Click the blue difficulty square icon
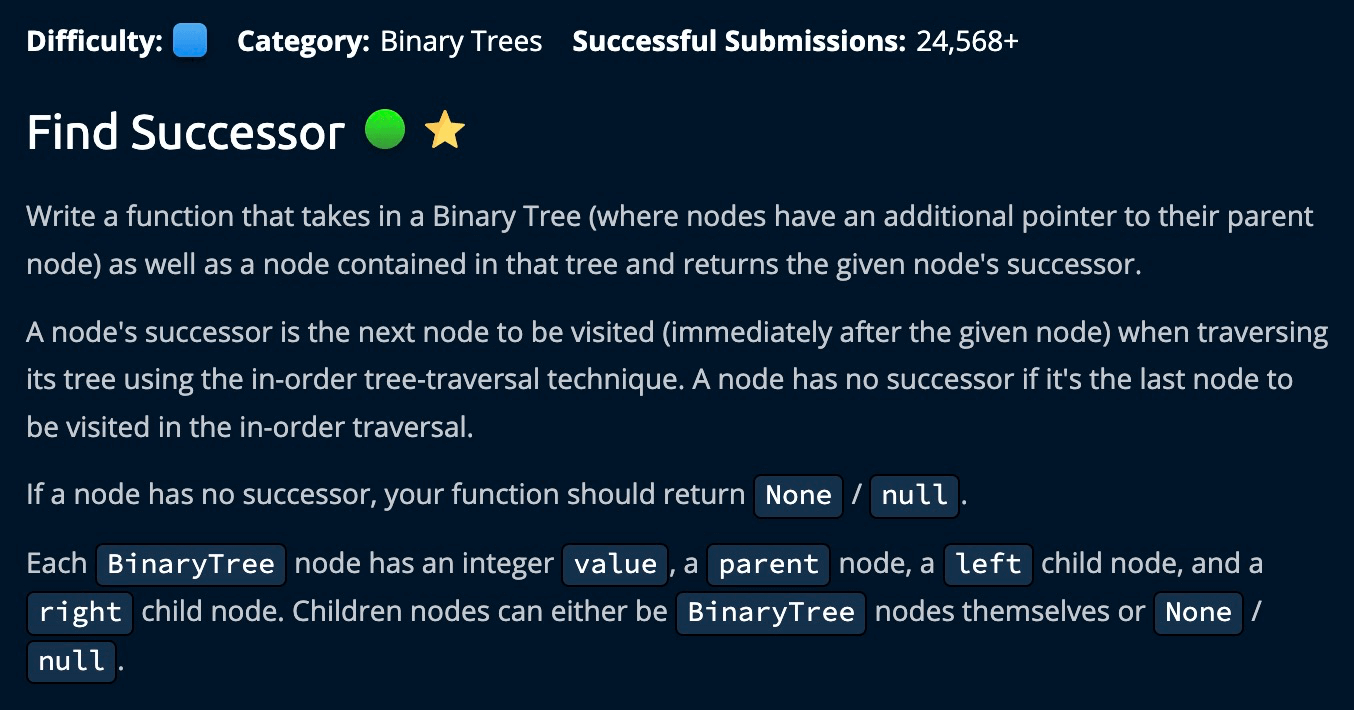Image resolution: width=1354 pixels, height=710 pixels. 190,41
